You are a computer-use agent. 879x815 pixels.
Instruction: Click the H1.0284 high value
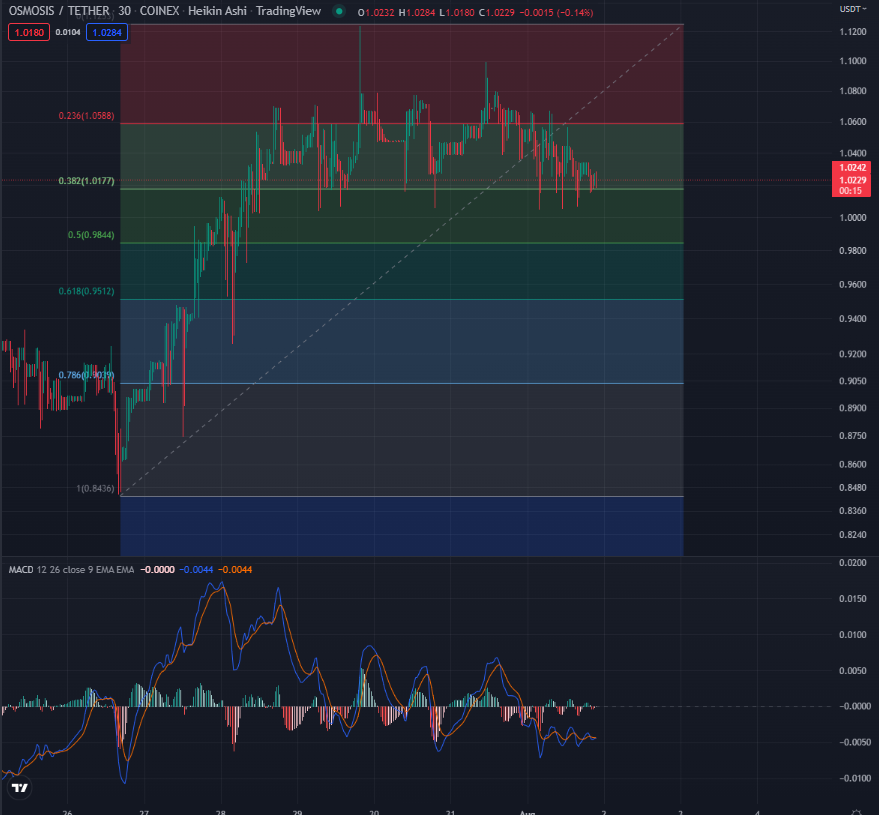(417, 12)
